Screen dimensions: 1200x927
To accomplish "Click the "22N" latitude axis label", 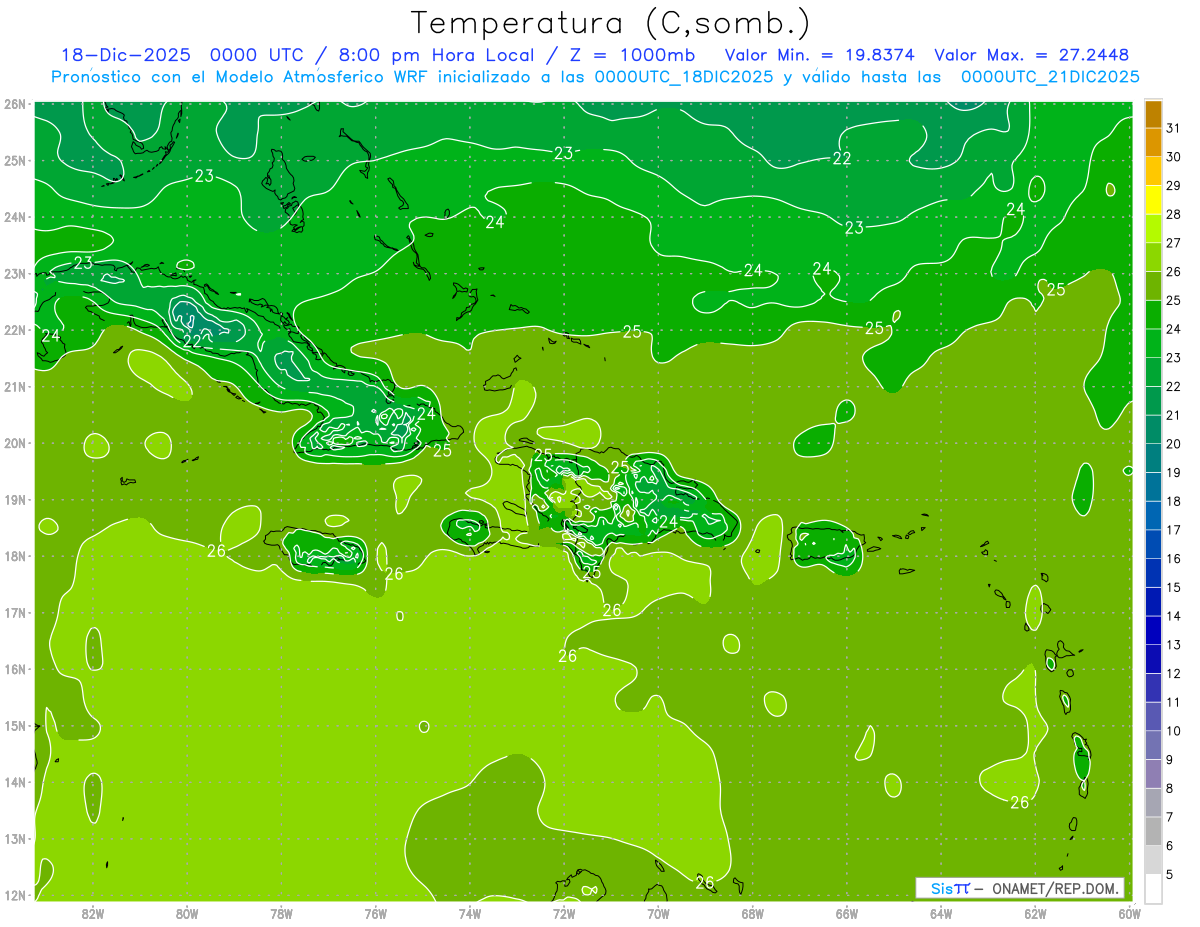I will [14, 330].
